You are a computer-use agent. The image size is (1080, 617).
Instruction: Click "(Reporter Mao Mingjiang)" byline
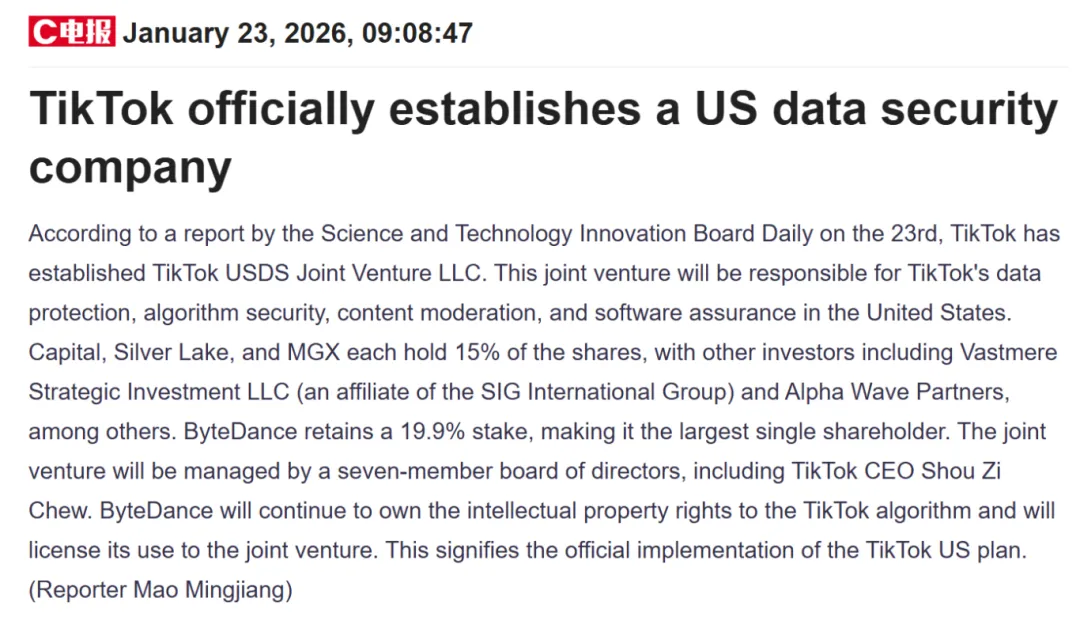coord(160,589)
